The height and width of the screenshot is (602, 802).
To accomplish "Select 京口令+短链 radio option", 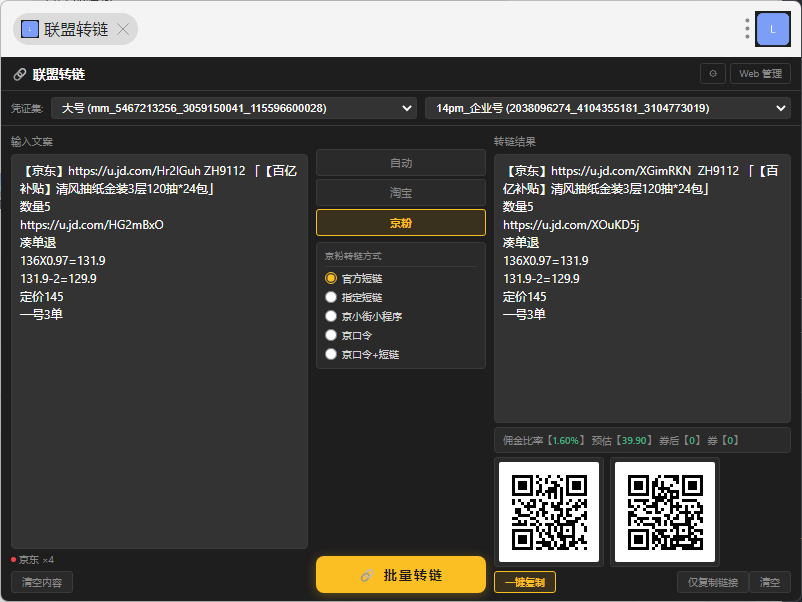I will (x=331, y=354).
